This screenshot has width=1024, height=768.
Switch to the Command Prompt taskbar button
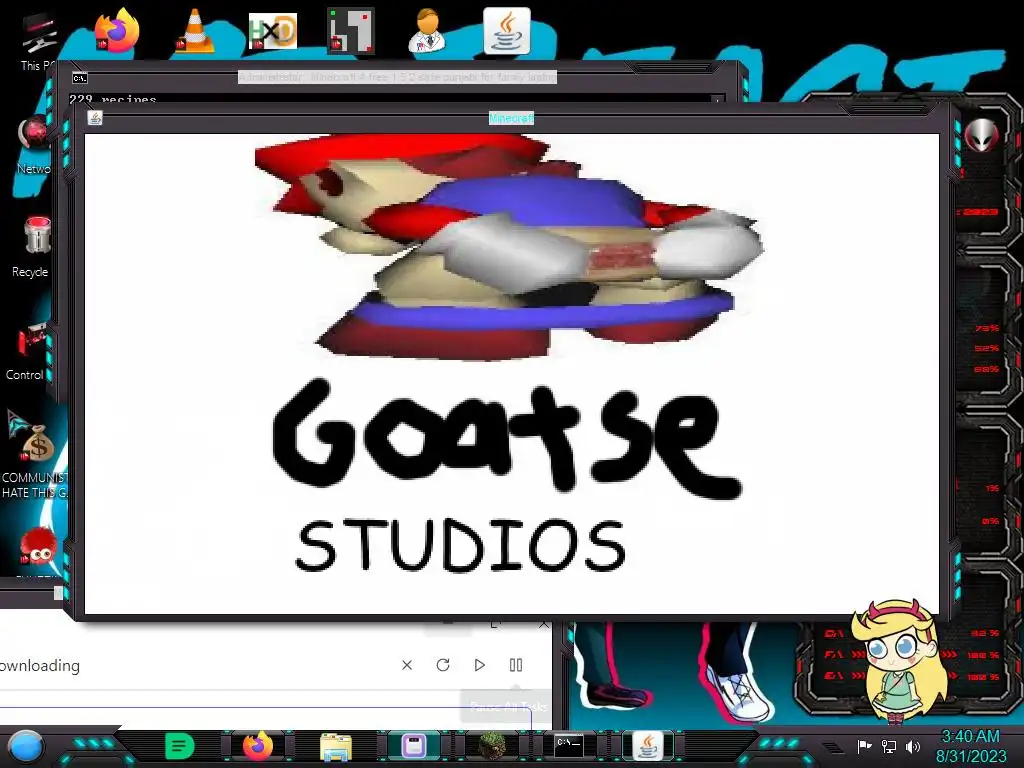[568, 745]
